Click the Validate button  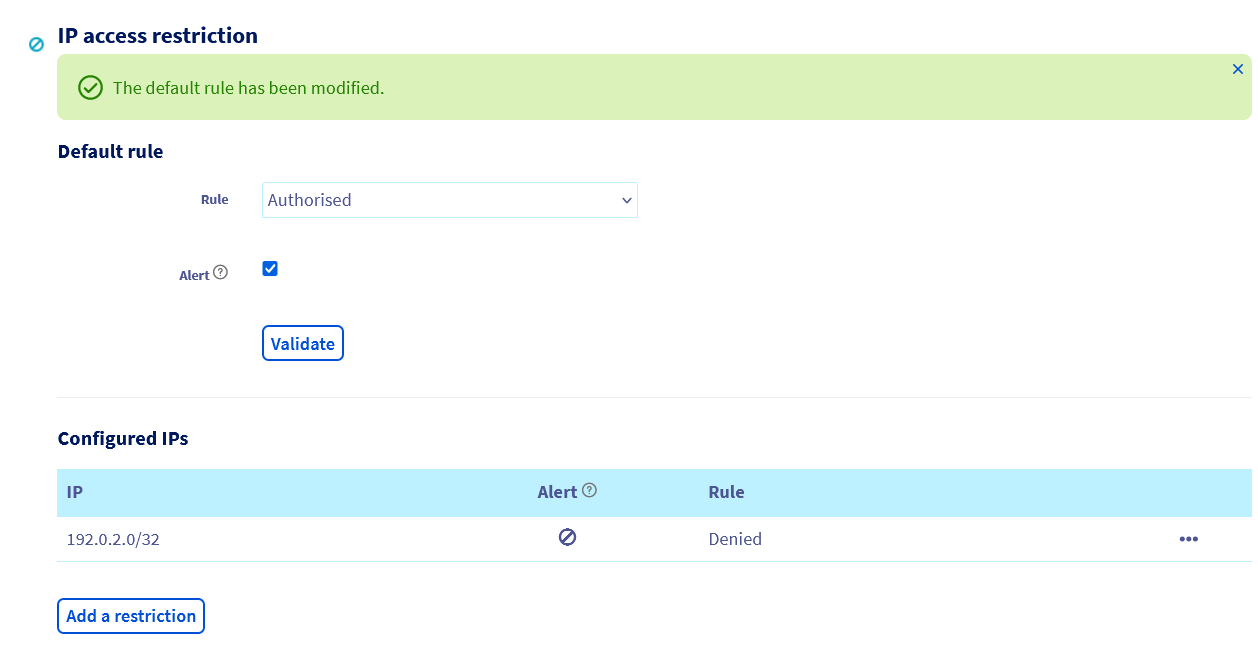302,343
